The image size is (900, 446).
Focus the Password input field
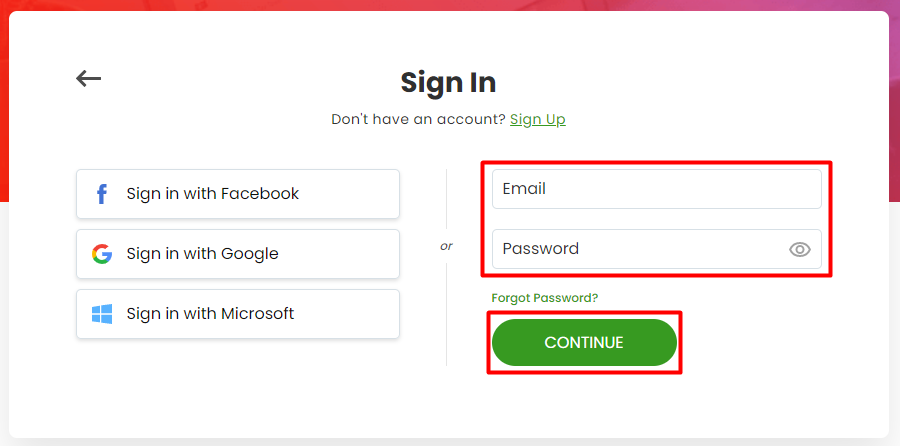[x=657, y=249]
